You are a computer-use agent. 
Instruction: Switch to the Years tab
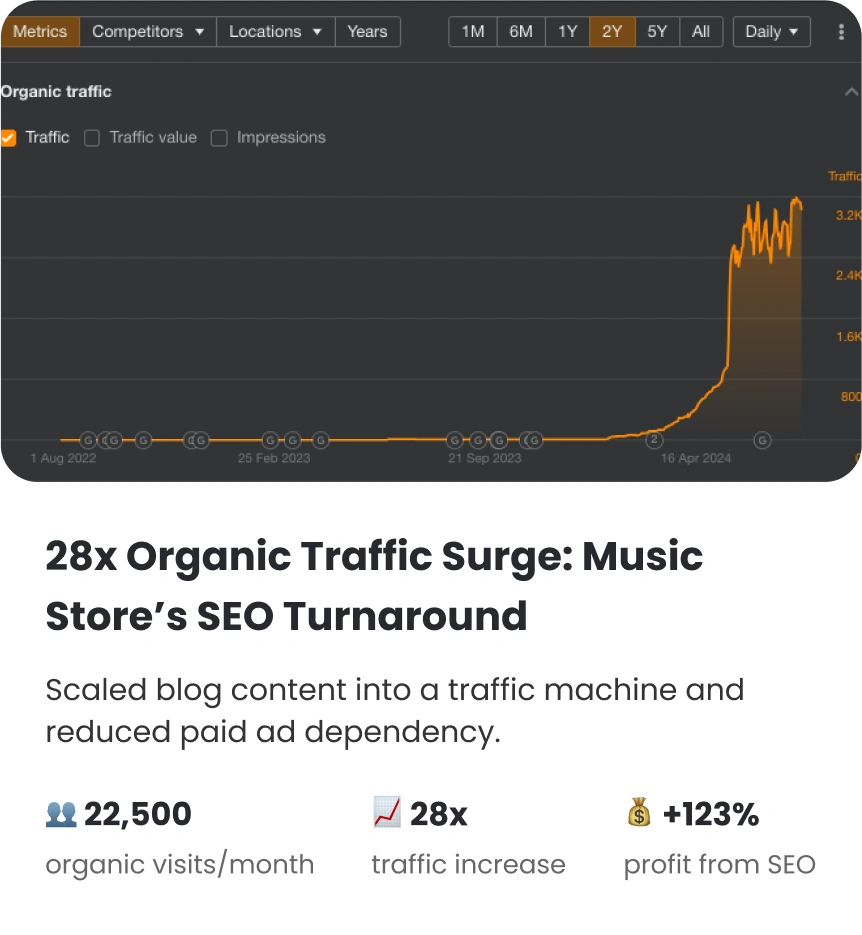coord(367,32)
